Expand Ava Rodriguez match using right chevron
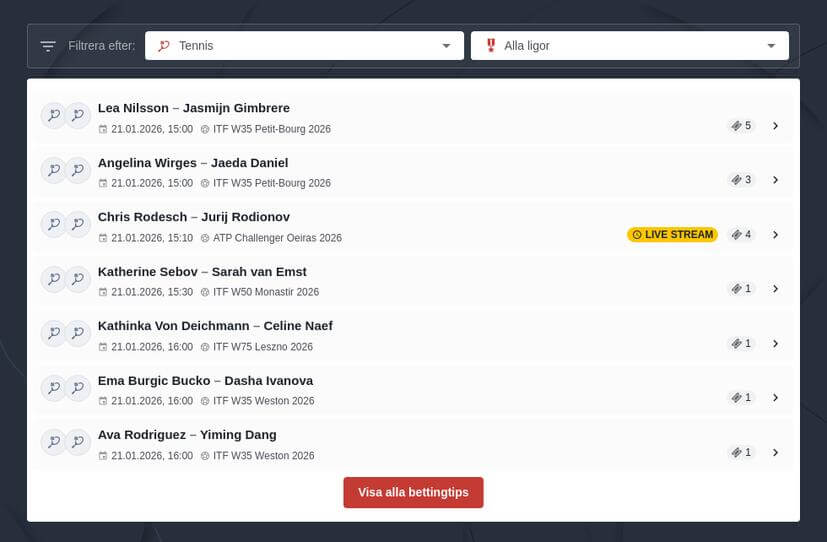The width and height of the screenshot is (827, 542). pos(775,452)
